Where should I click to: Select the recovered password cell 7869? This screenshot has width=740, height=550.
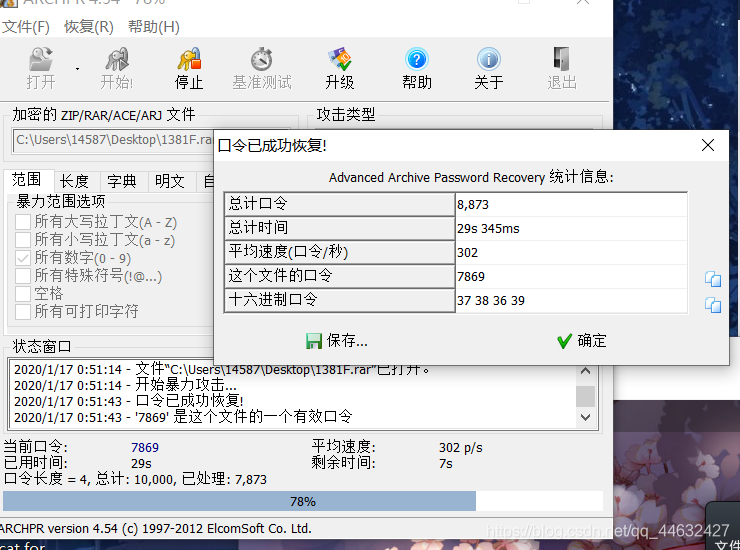coord(571,277)
